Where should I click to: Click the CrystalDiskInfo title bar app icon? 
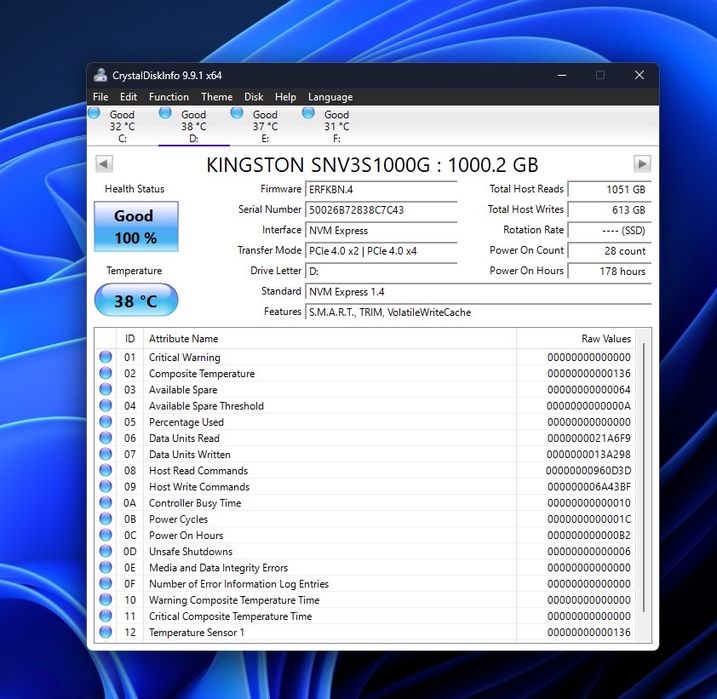tap(100, 75)
